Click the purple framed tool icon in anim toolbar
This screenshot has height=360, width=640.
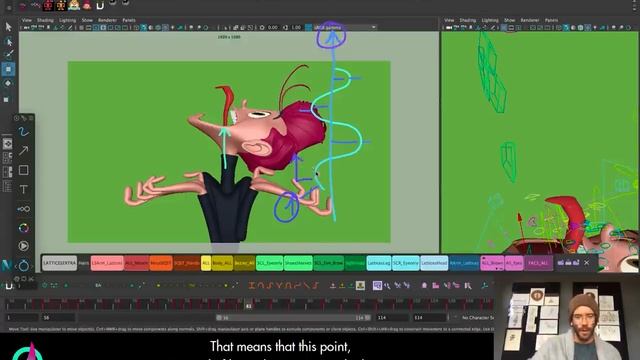coord(377,286)
